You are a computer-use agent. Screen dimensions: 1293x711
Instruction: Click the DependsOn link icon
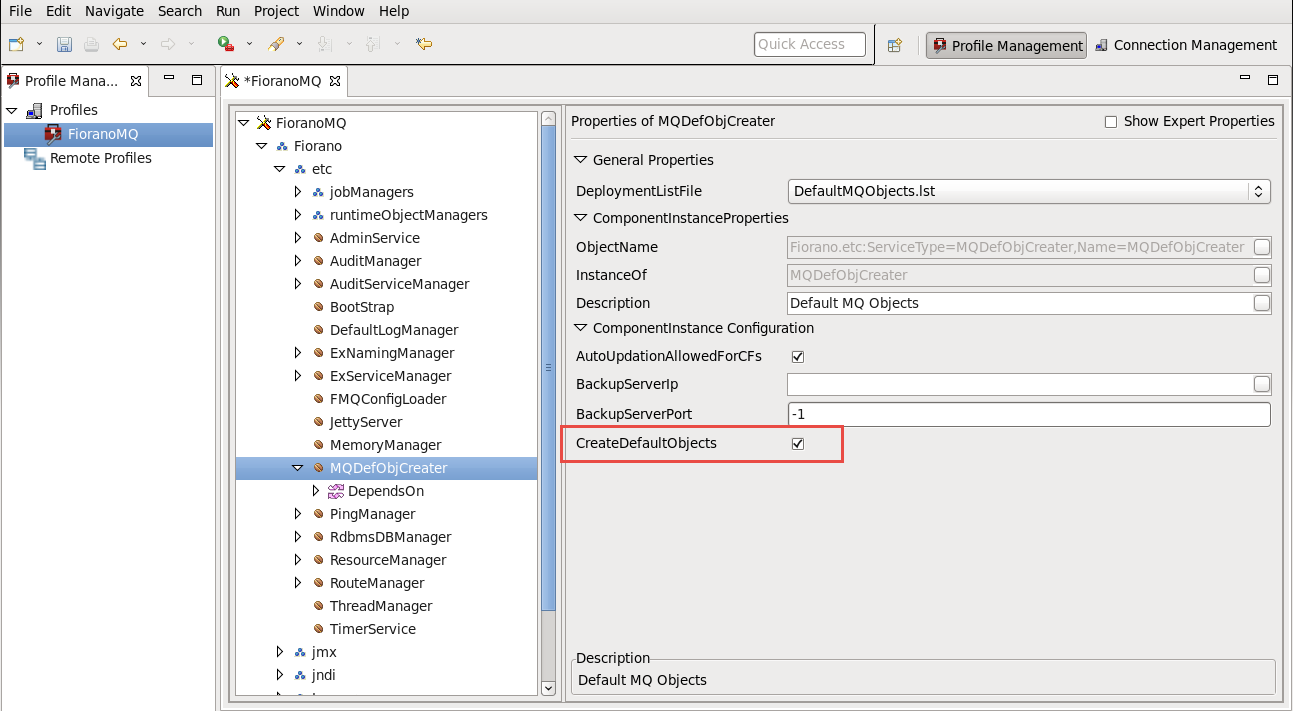pyautogui.click(x=336, y=491)
